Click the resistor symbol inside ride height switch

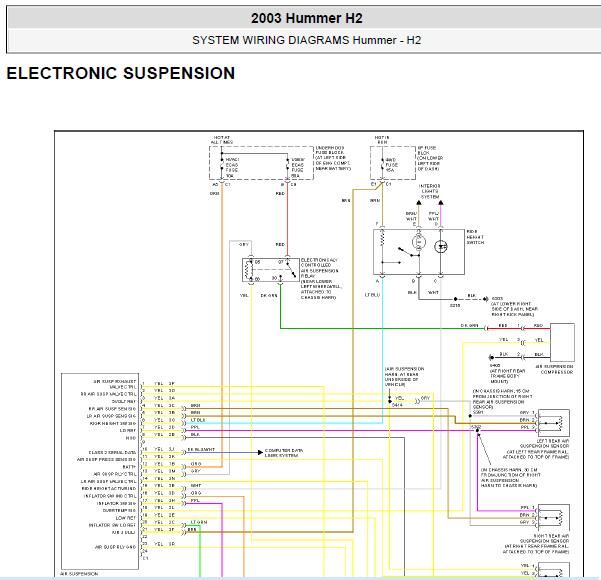point(382,238)
